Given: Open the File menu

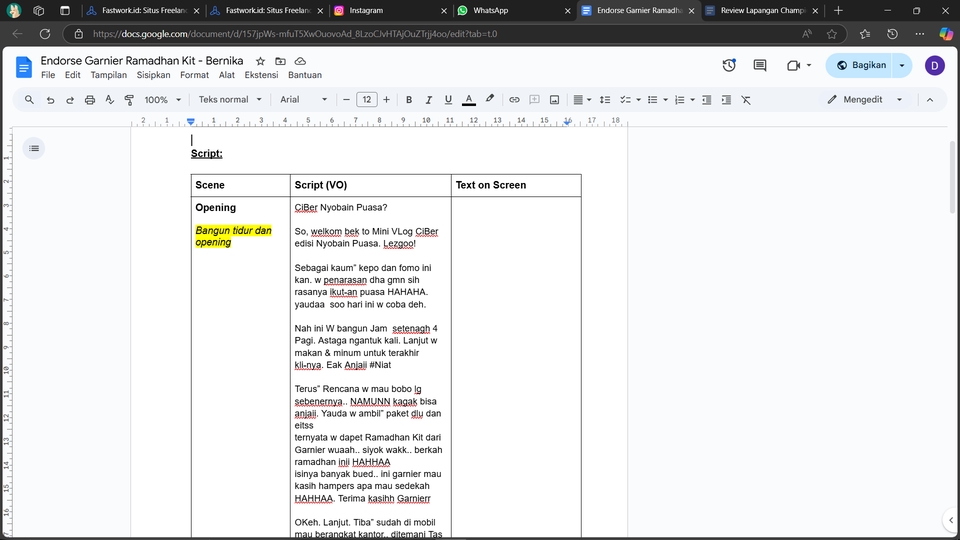Looking at the screenshot, I should pos(48,75).
